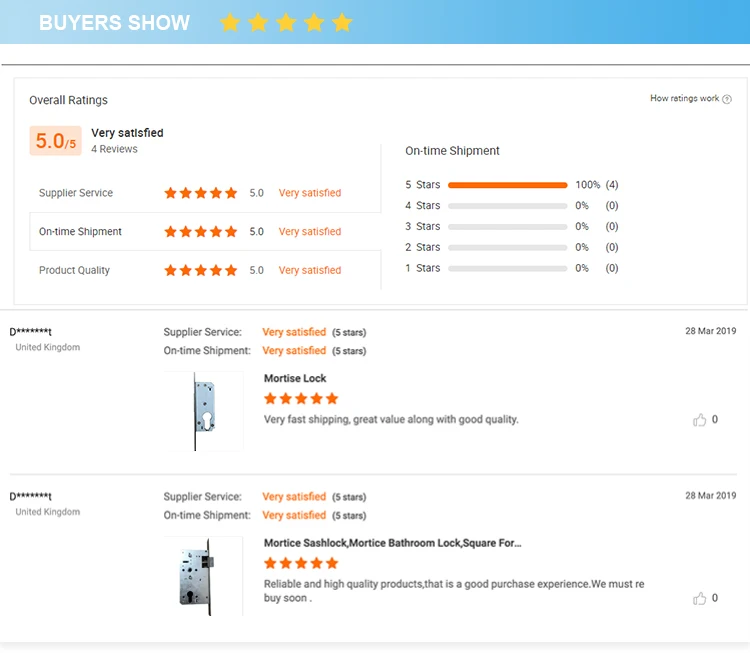Click the 5.0/5 overall score badge
The image size is (750, 653).
click(55, 141)
